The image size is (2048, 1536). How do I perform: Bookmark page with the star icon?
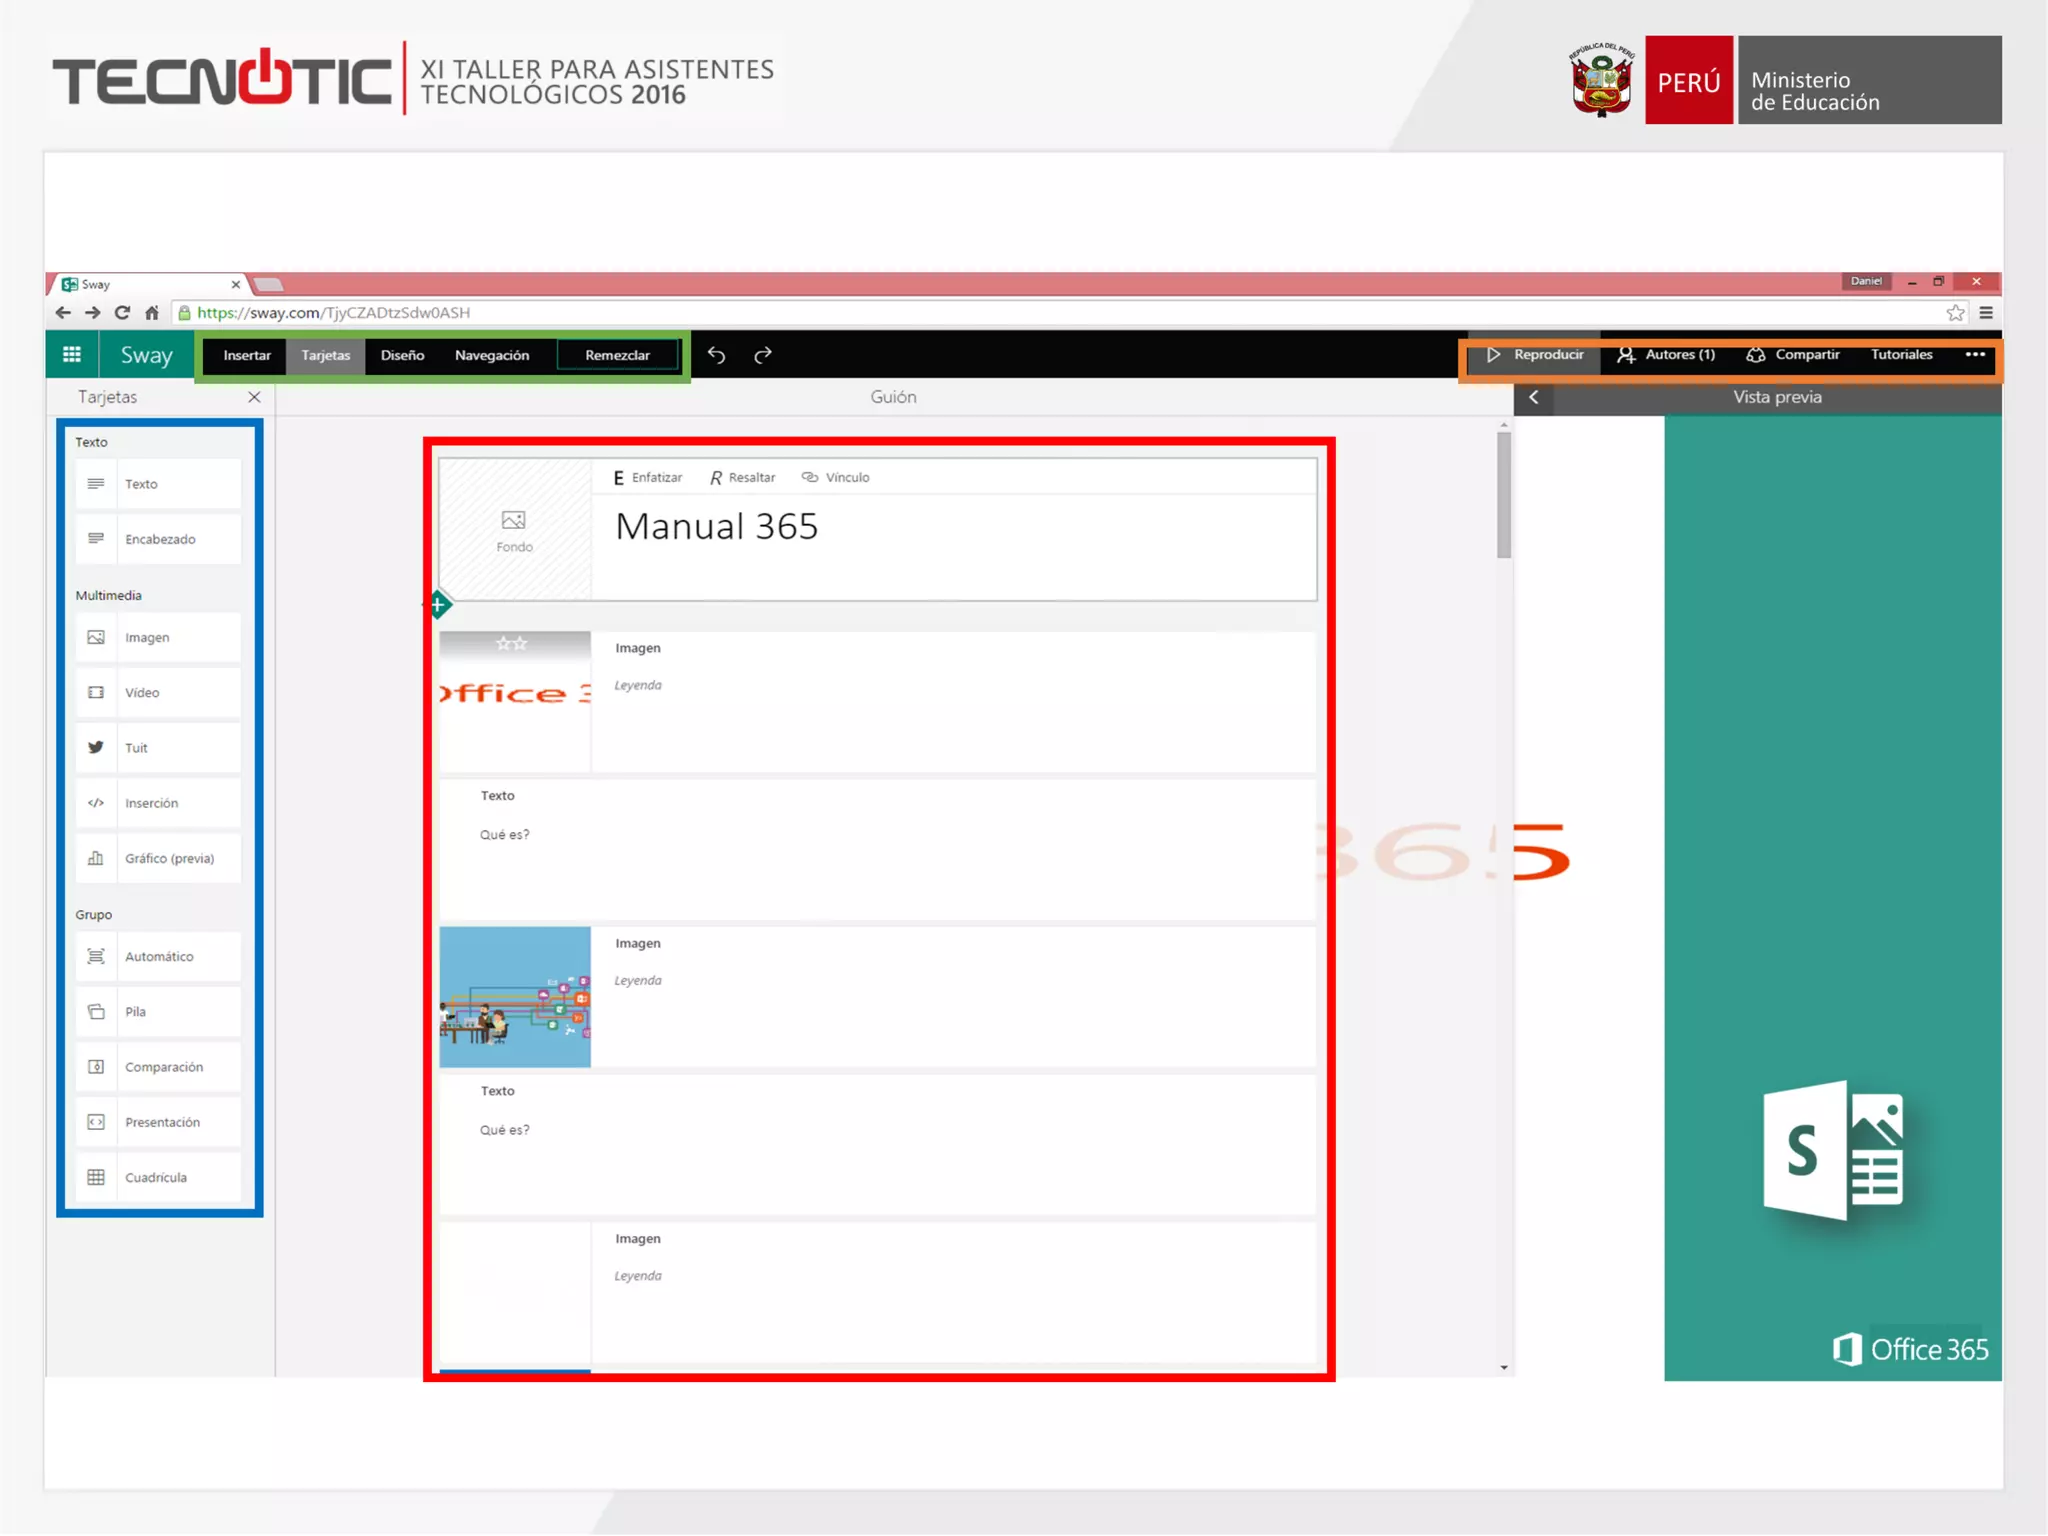pos(1955,313)
